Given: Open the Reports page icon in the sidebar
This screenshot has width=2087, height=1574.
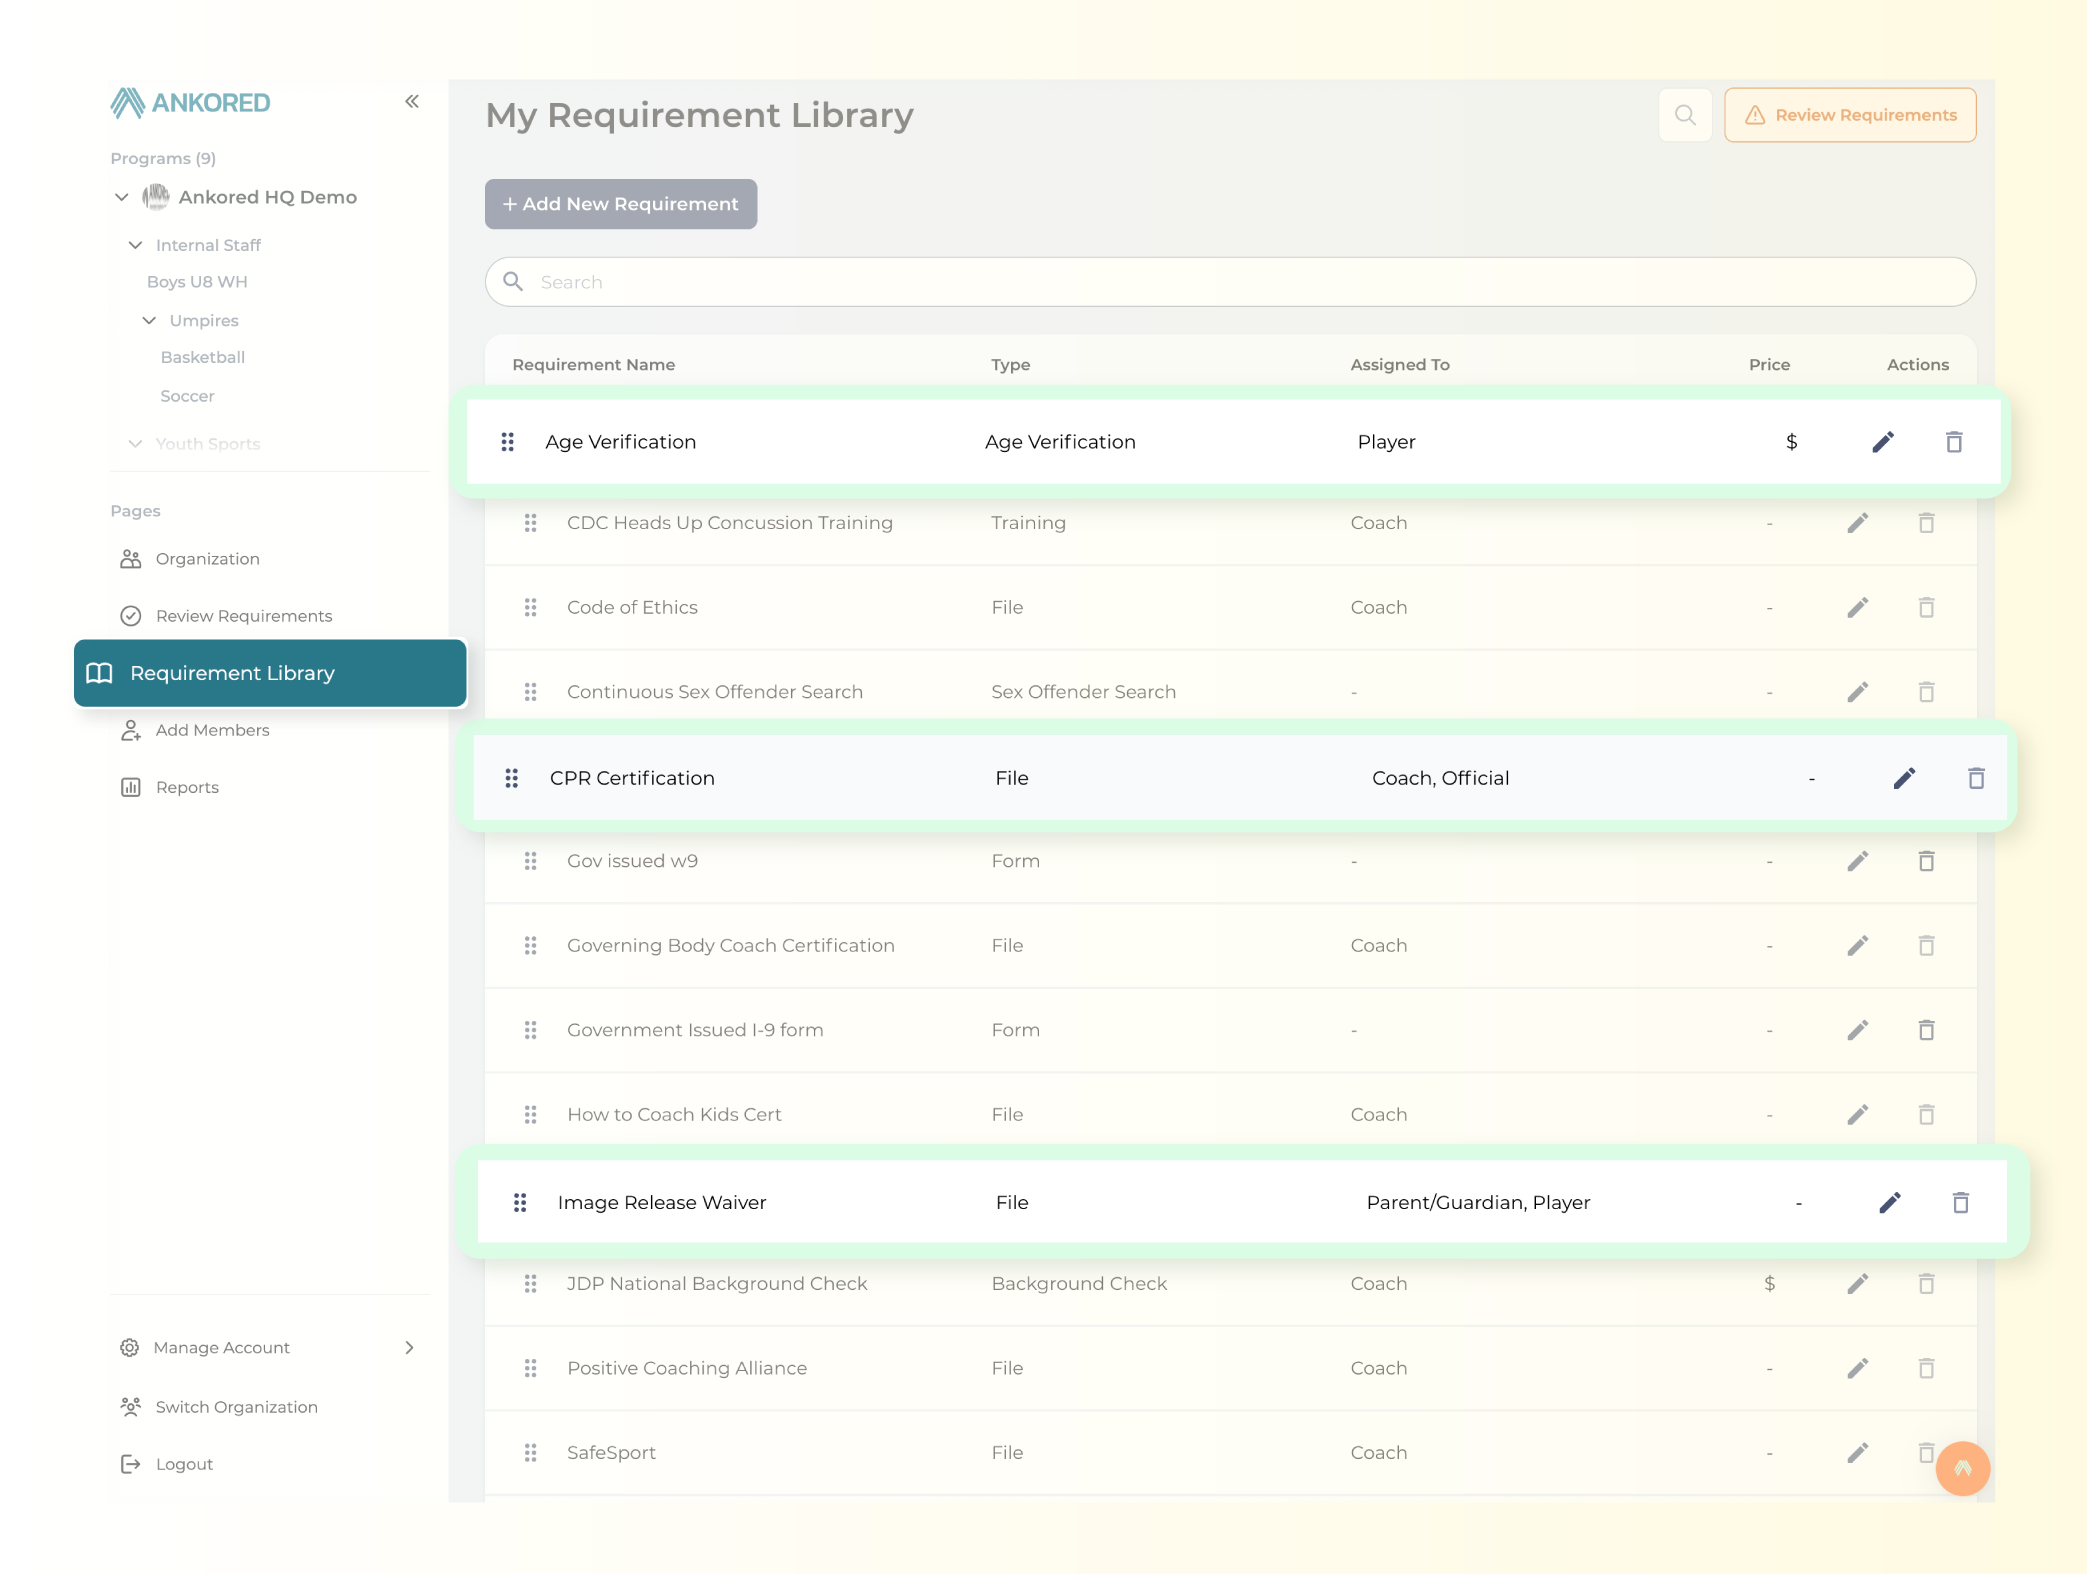Looking at the screenshot, I should [x=131, y=787].
